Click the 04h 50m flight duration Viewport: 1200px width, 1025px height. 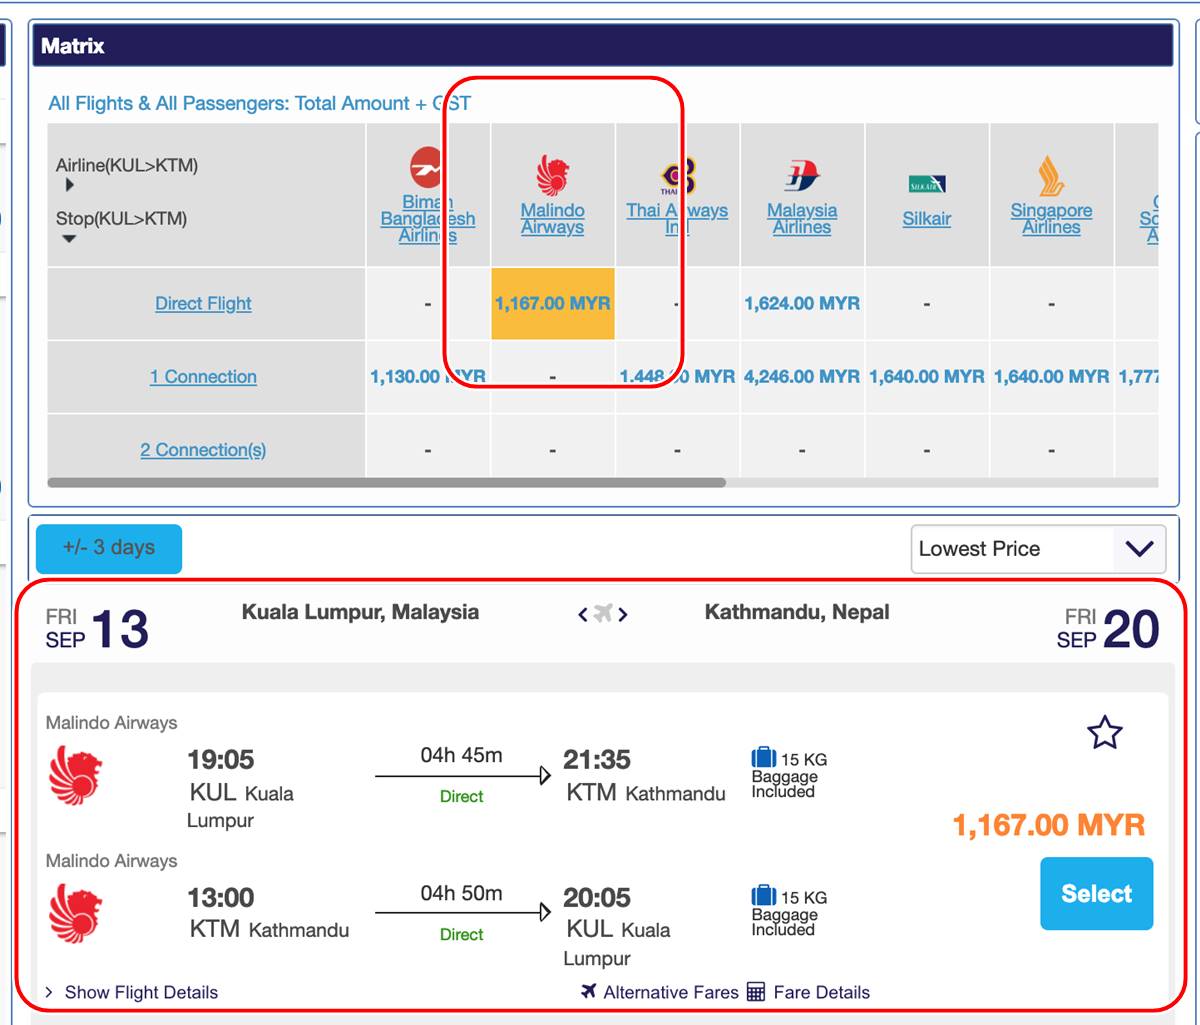click(461, 893)
